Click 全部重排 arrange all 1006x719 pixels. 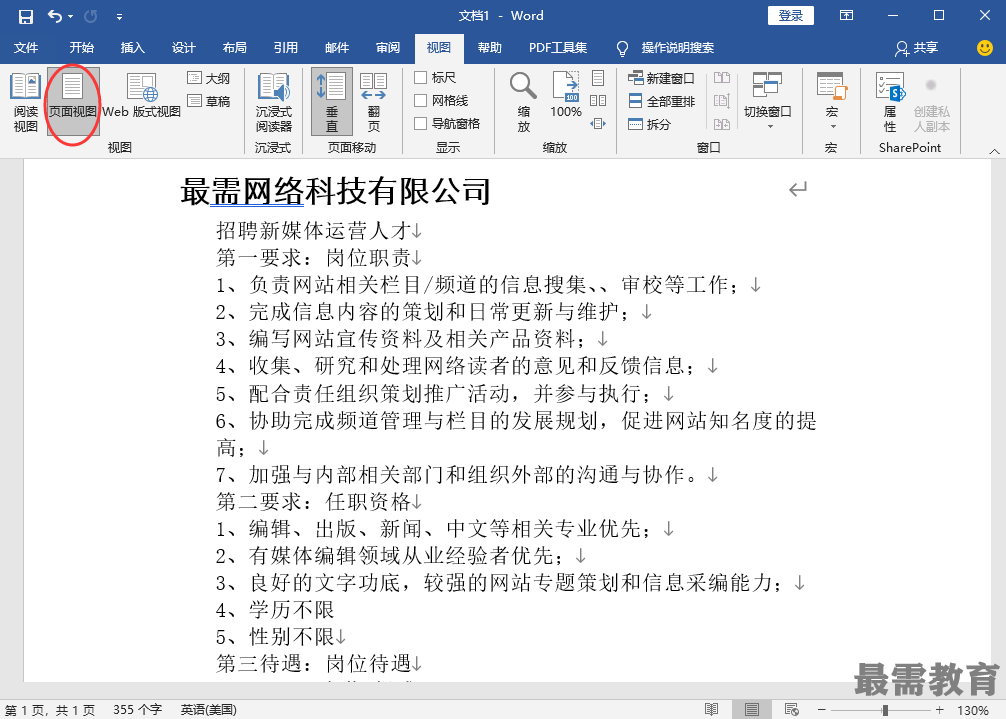tap(661, 101)
